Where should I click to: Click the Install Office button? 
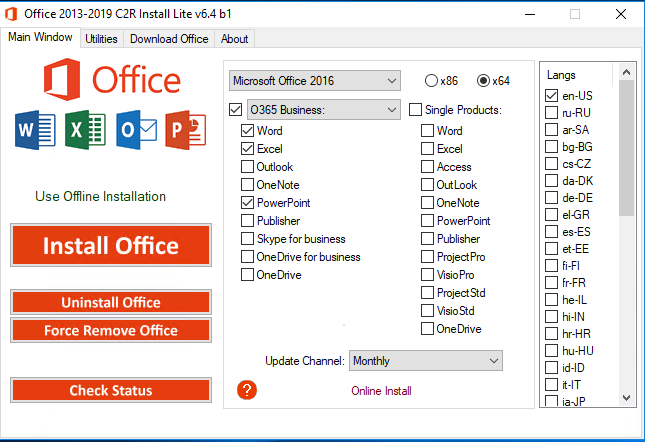click(111, 245)
